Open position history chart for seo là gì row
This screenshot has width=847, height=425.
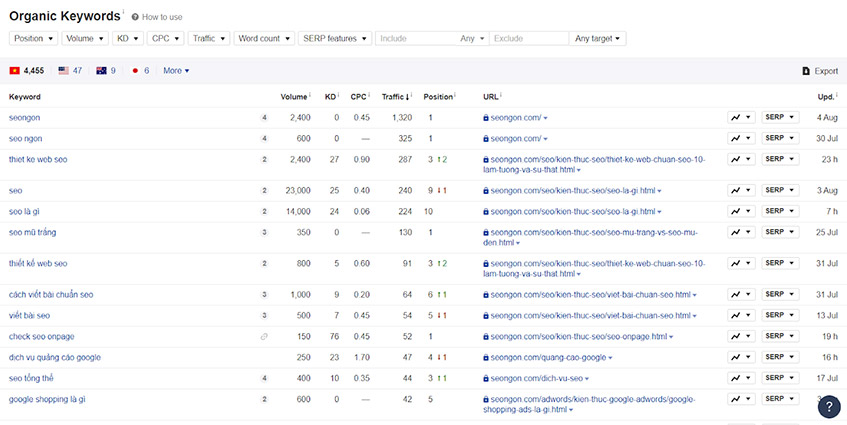741,211
